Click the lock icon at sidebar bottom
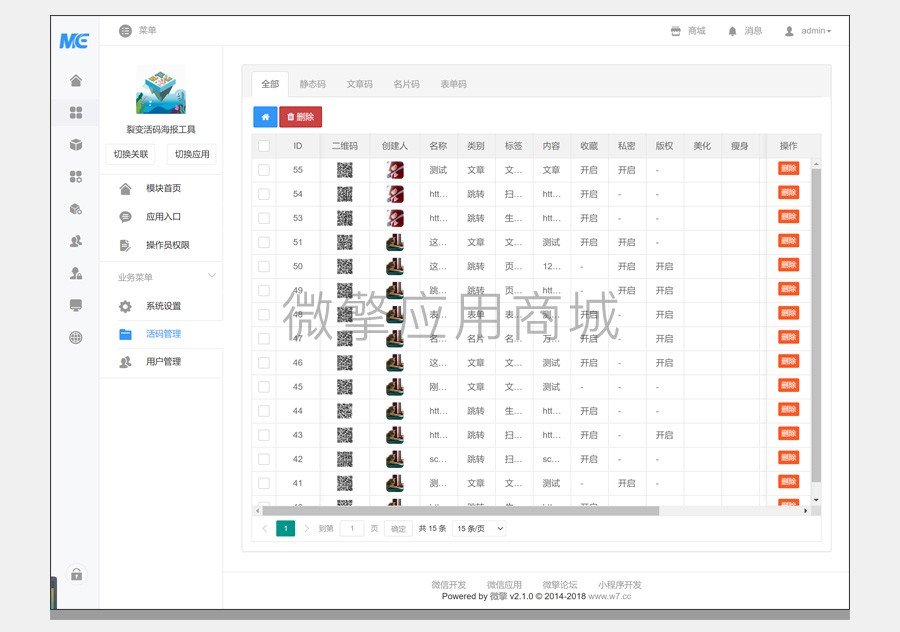 [75, 575]
